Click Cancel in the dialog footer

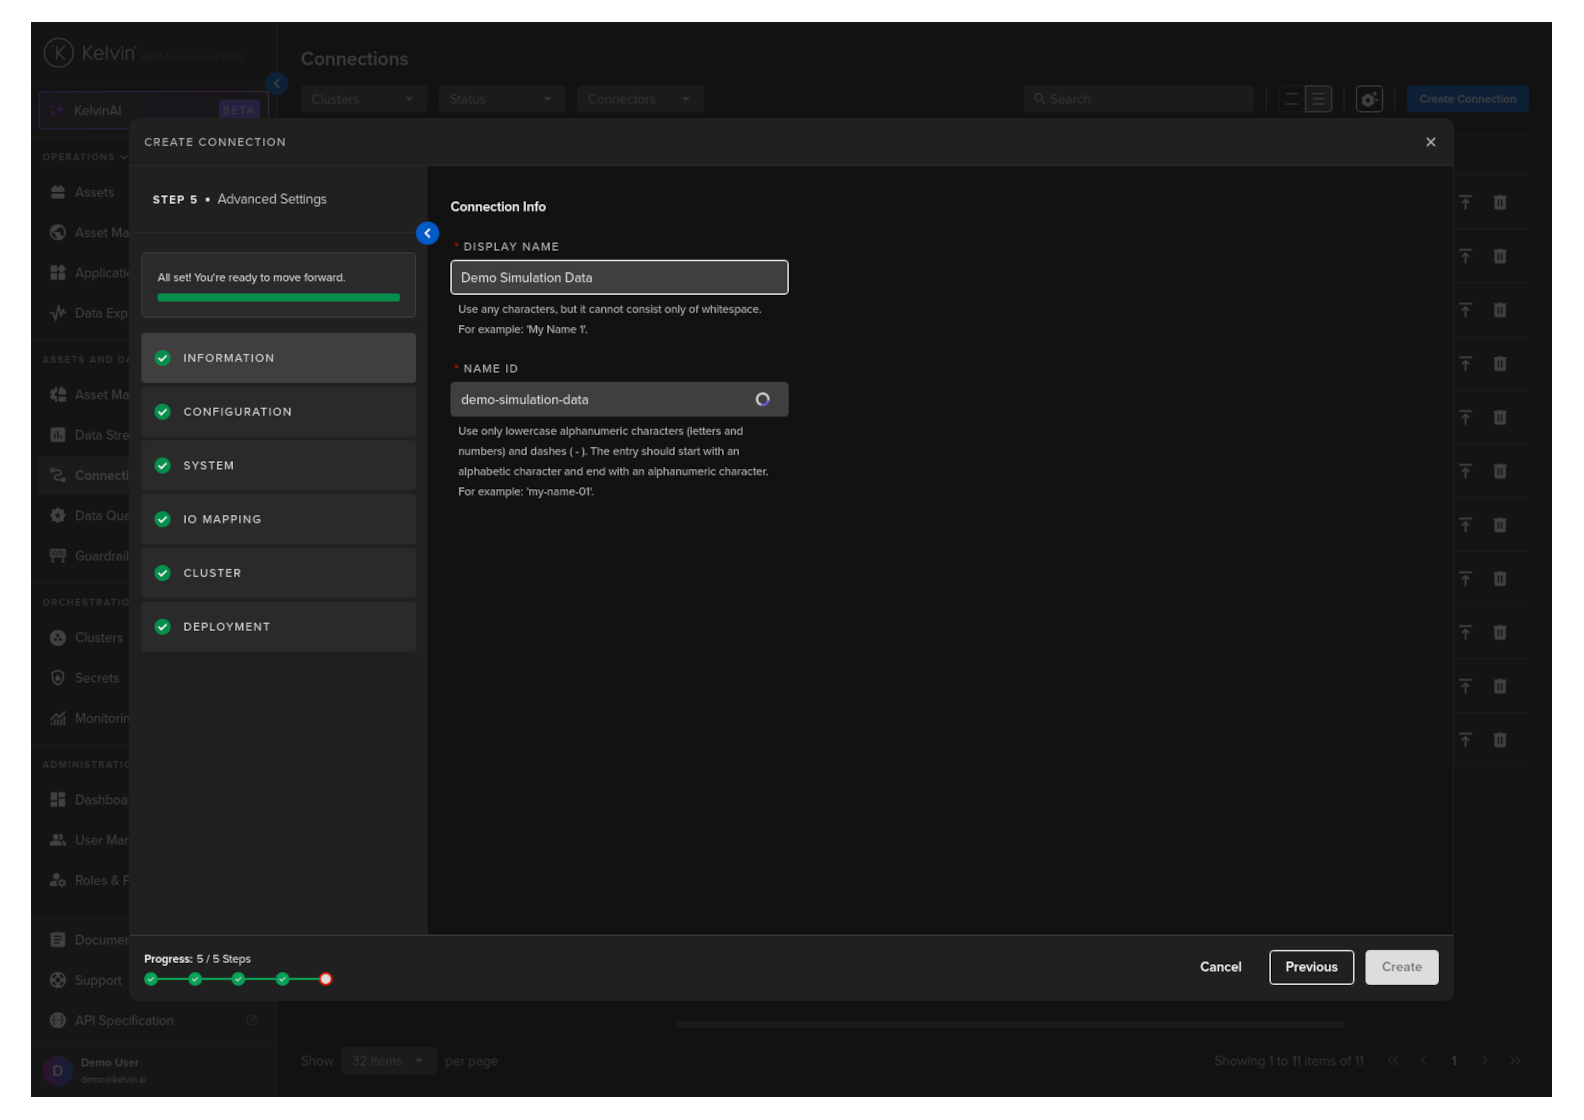[x=1220, y=967]
